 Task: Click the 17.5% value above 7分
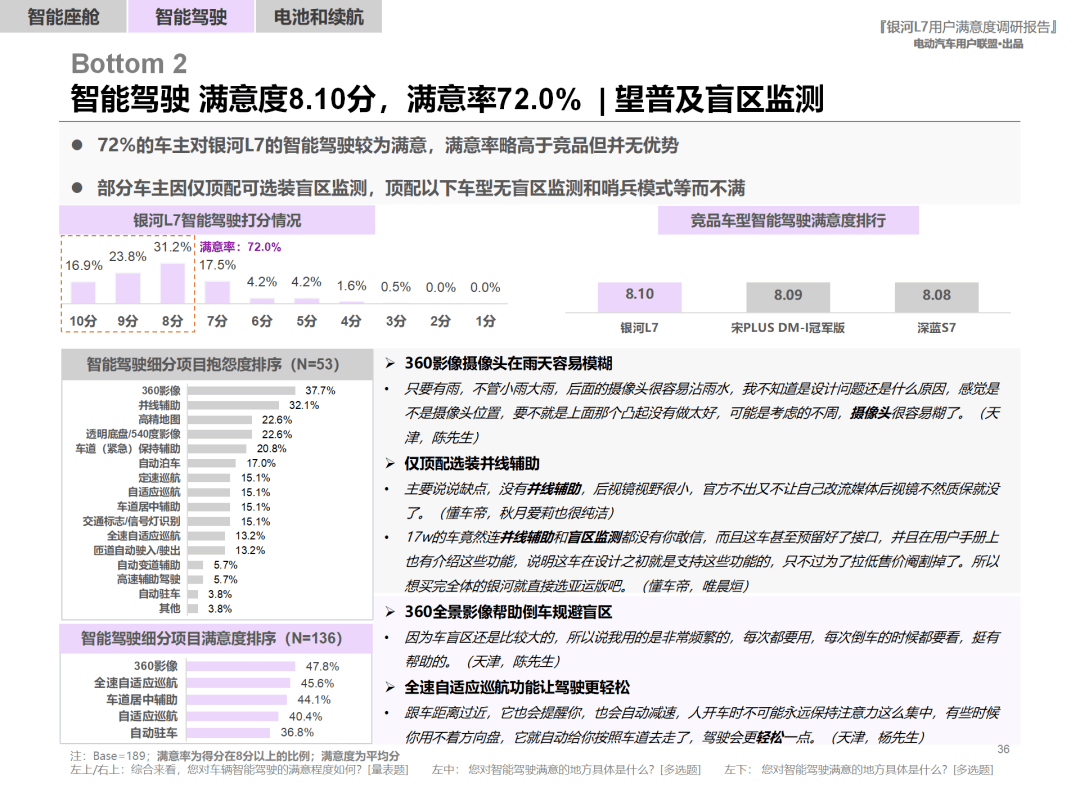[x=218, y=264]
